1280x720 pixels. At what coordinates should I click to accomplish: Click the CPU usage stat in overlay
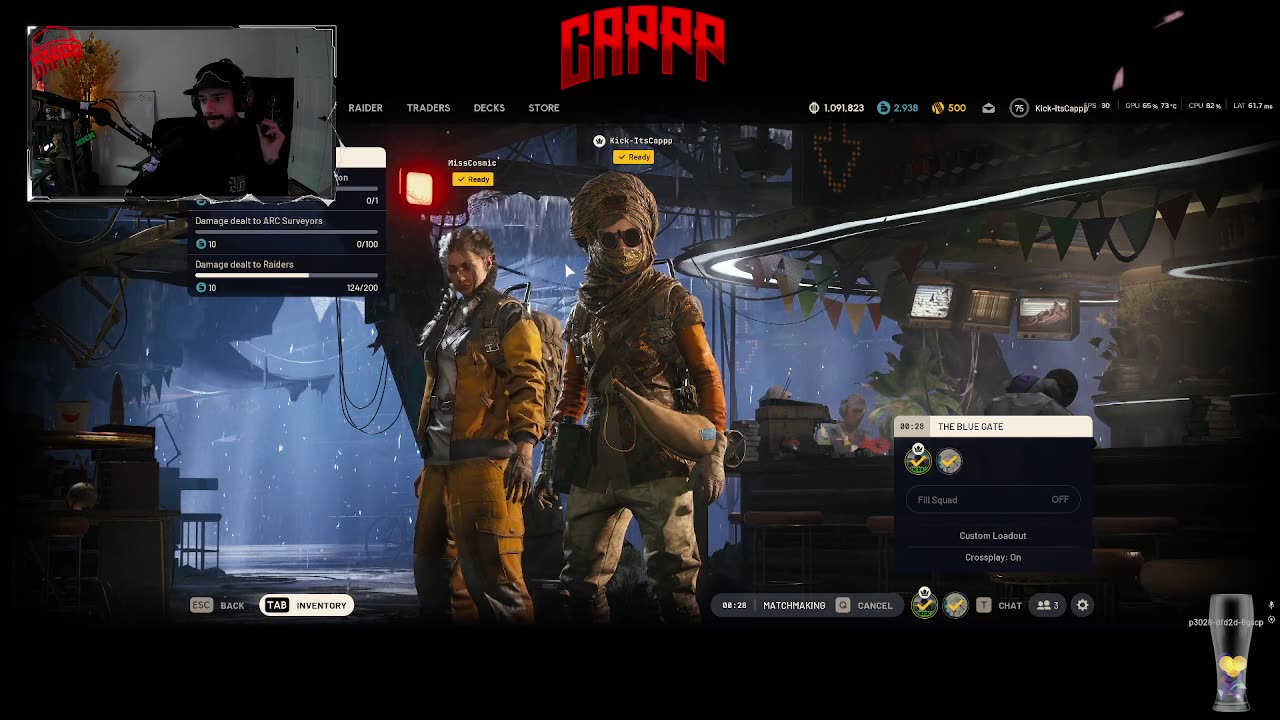[1205, 105]
